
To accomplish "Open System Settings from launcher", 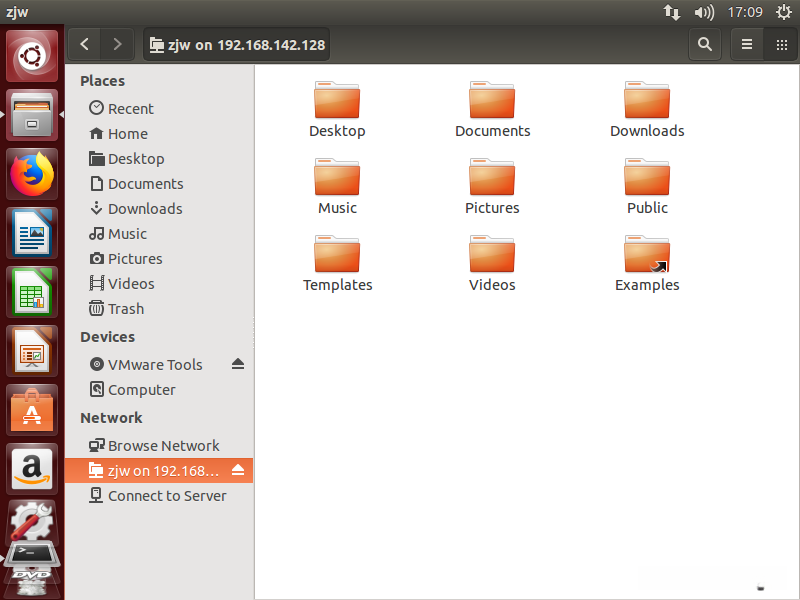I will (32, 521).
